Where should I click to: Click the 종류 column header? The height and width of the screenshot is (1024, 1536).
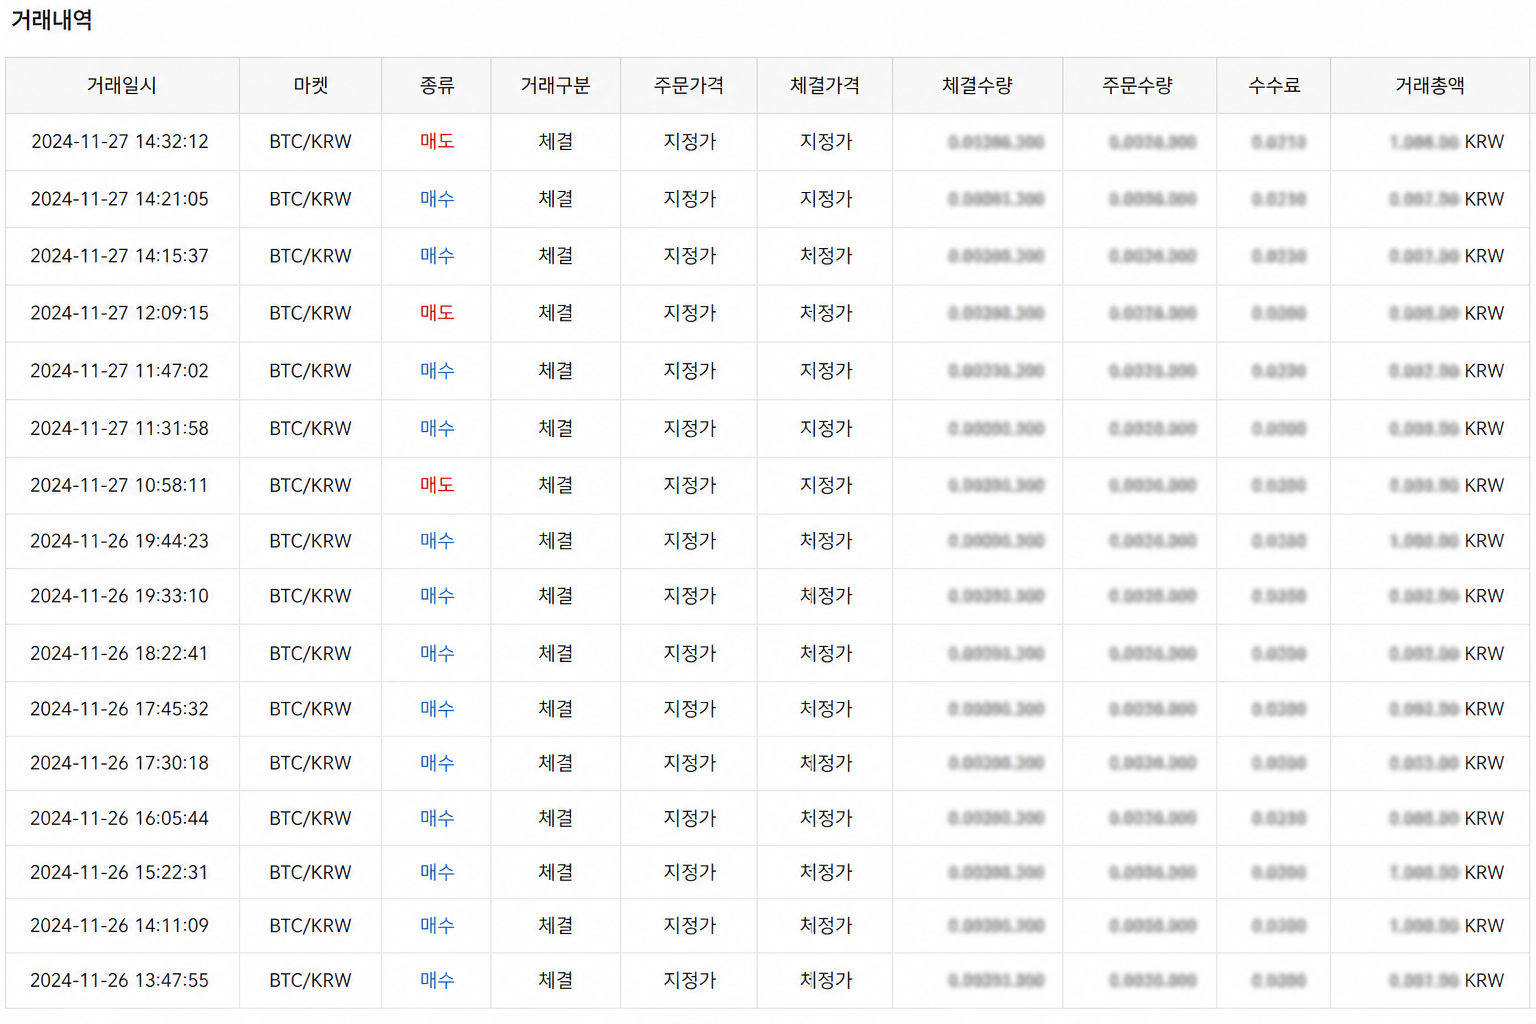[x=437, y=86]
